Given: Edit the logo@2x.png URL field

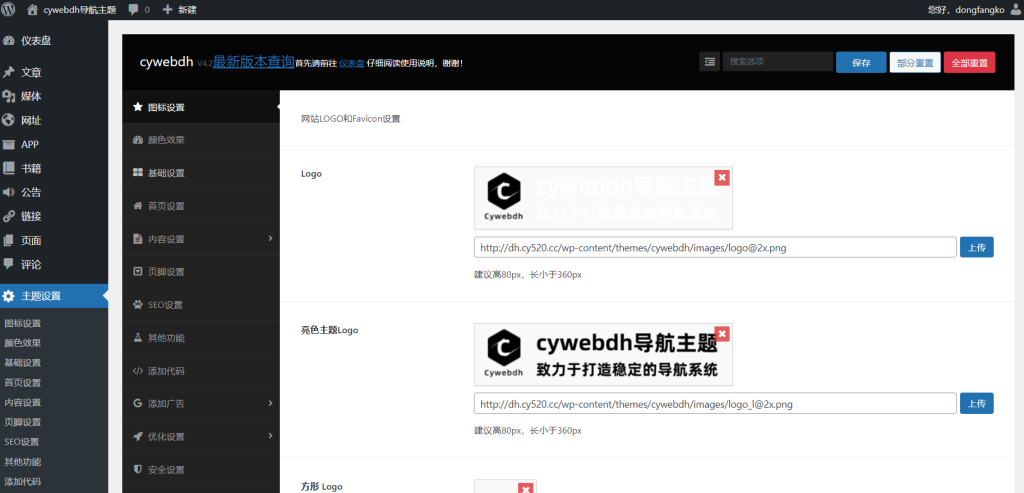Looking at the screenshot, I should point(715,247).
